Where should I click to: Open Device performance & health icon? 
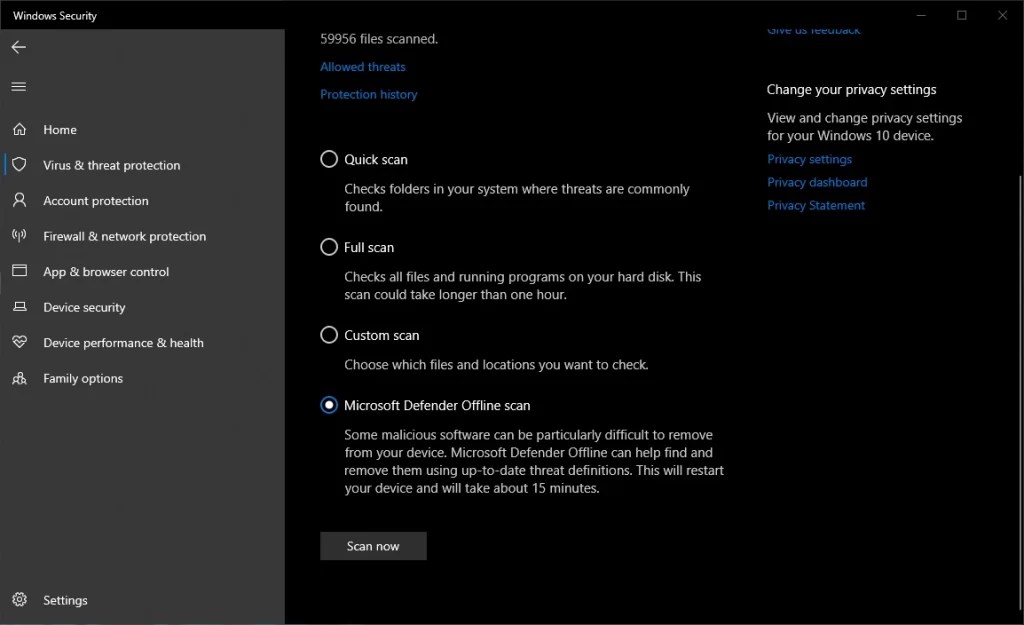click(x=19, y=342)
